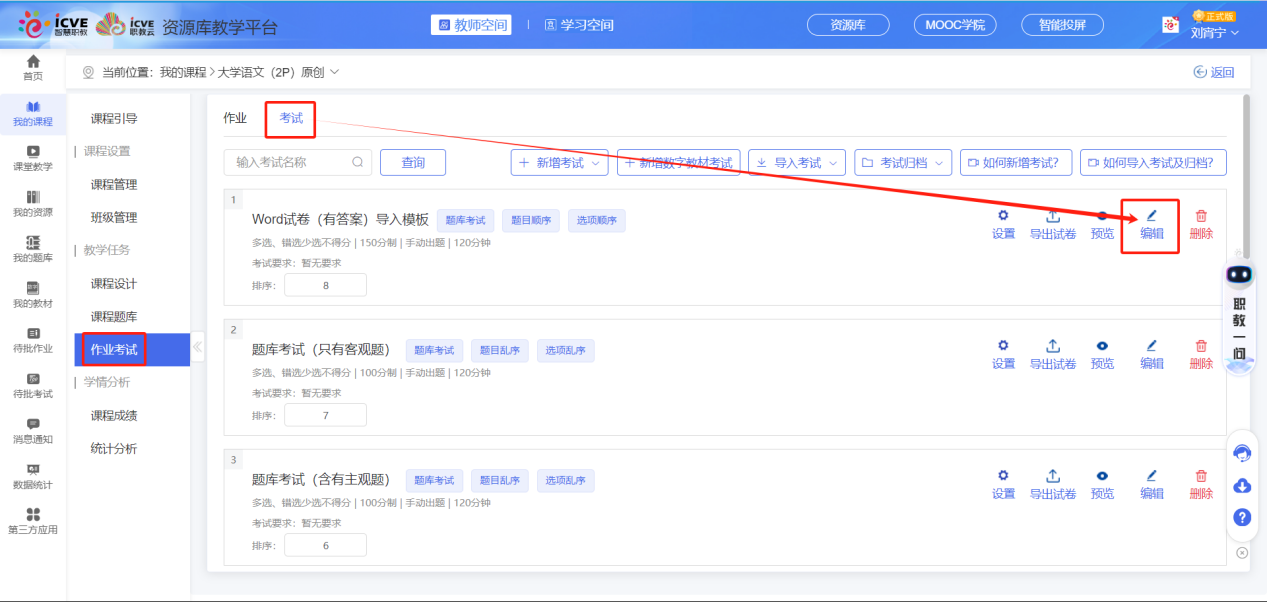Select 课程设计 in the course menu
This screenshot has height=602, width=1267.
[114, 284]
